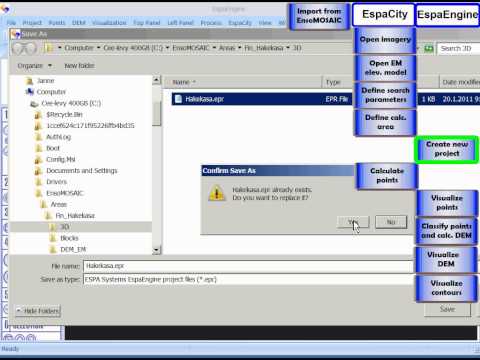Click the Hakakasa.epr file icon

(x=178, y=99)
